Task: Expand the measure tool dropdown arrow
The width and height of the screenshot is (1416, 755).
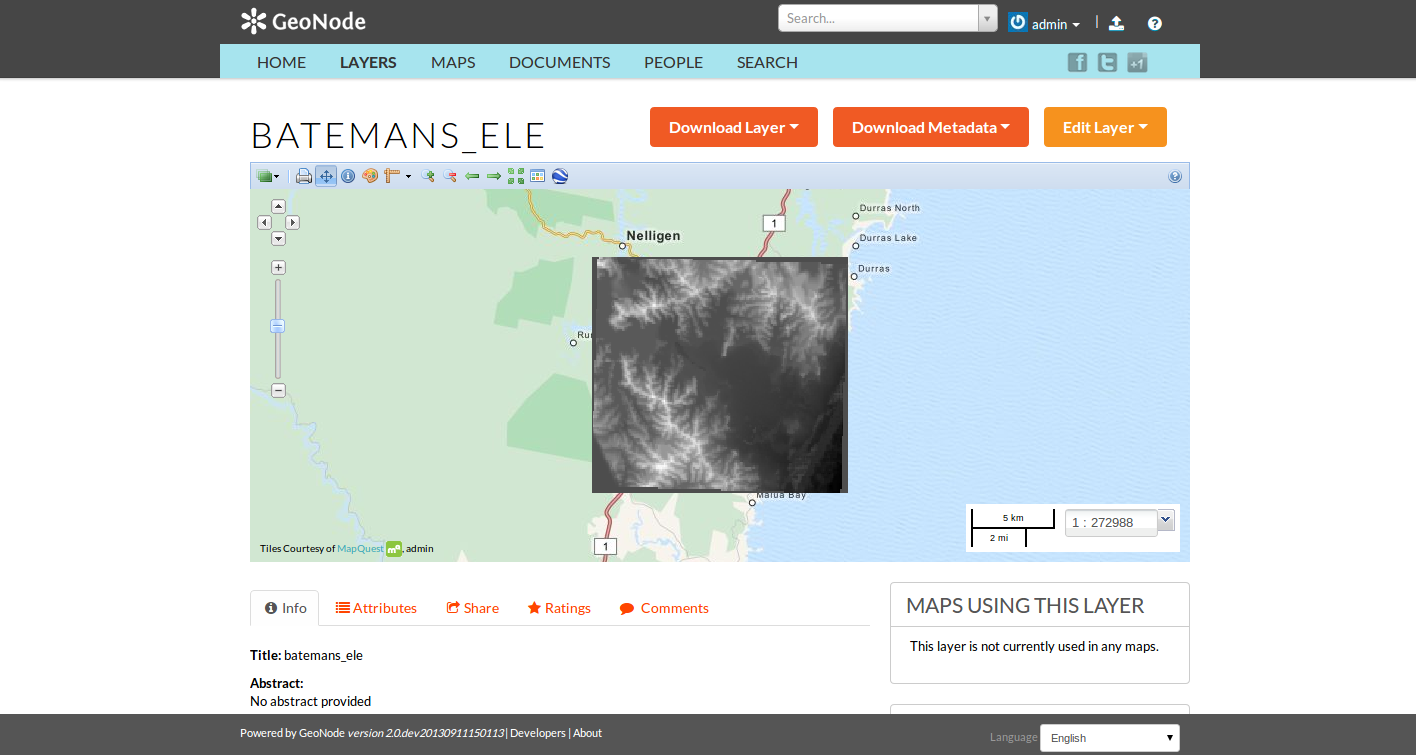Action: pyautogui.click(x=408, y=177)
